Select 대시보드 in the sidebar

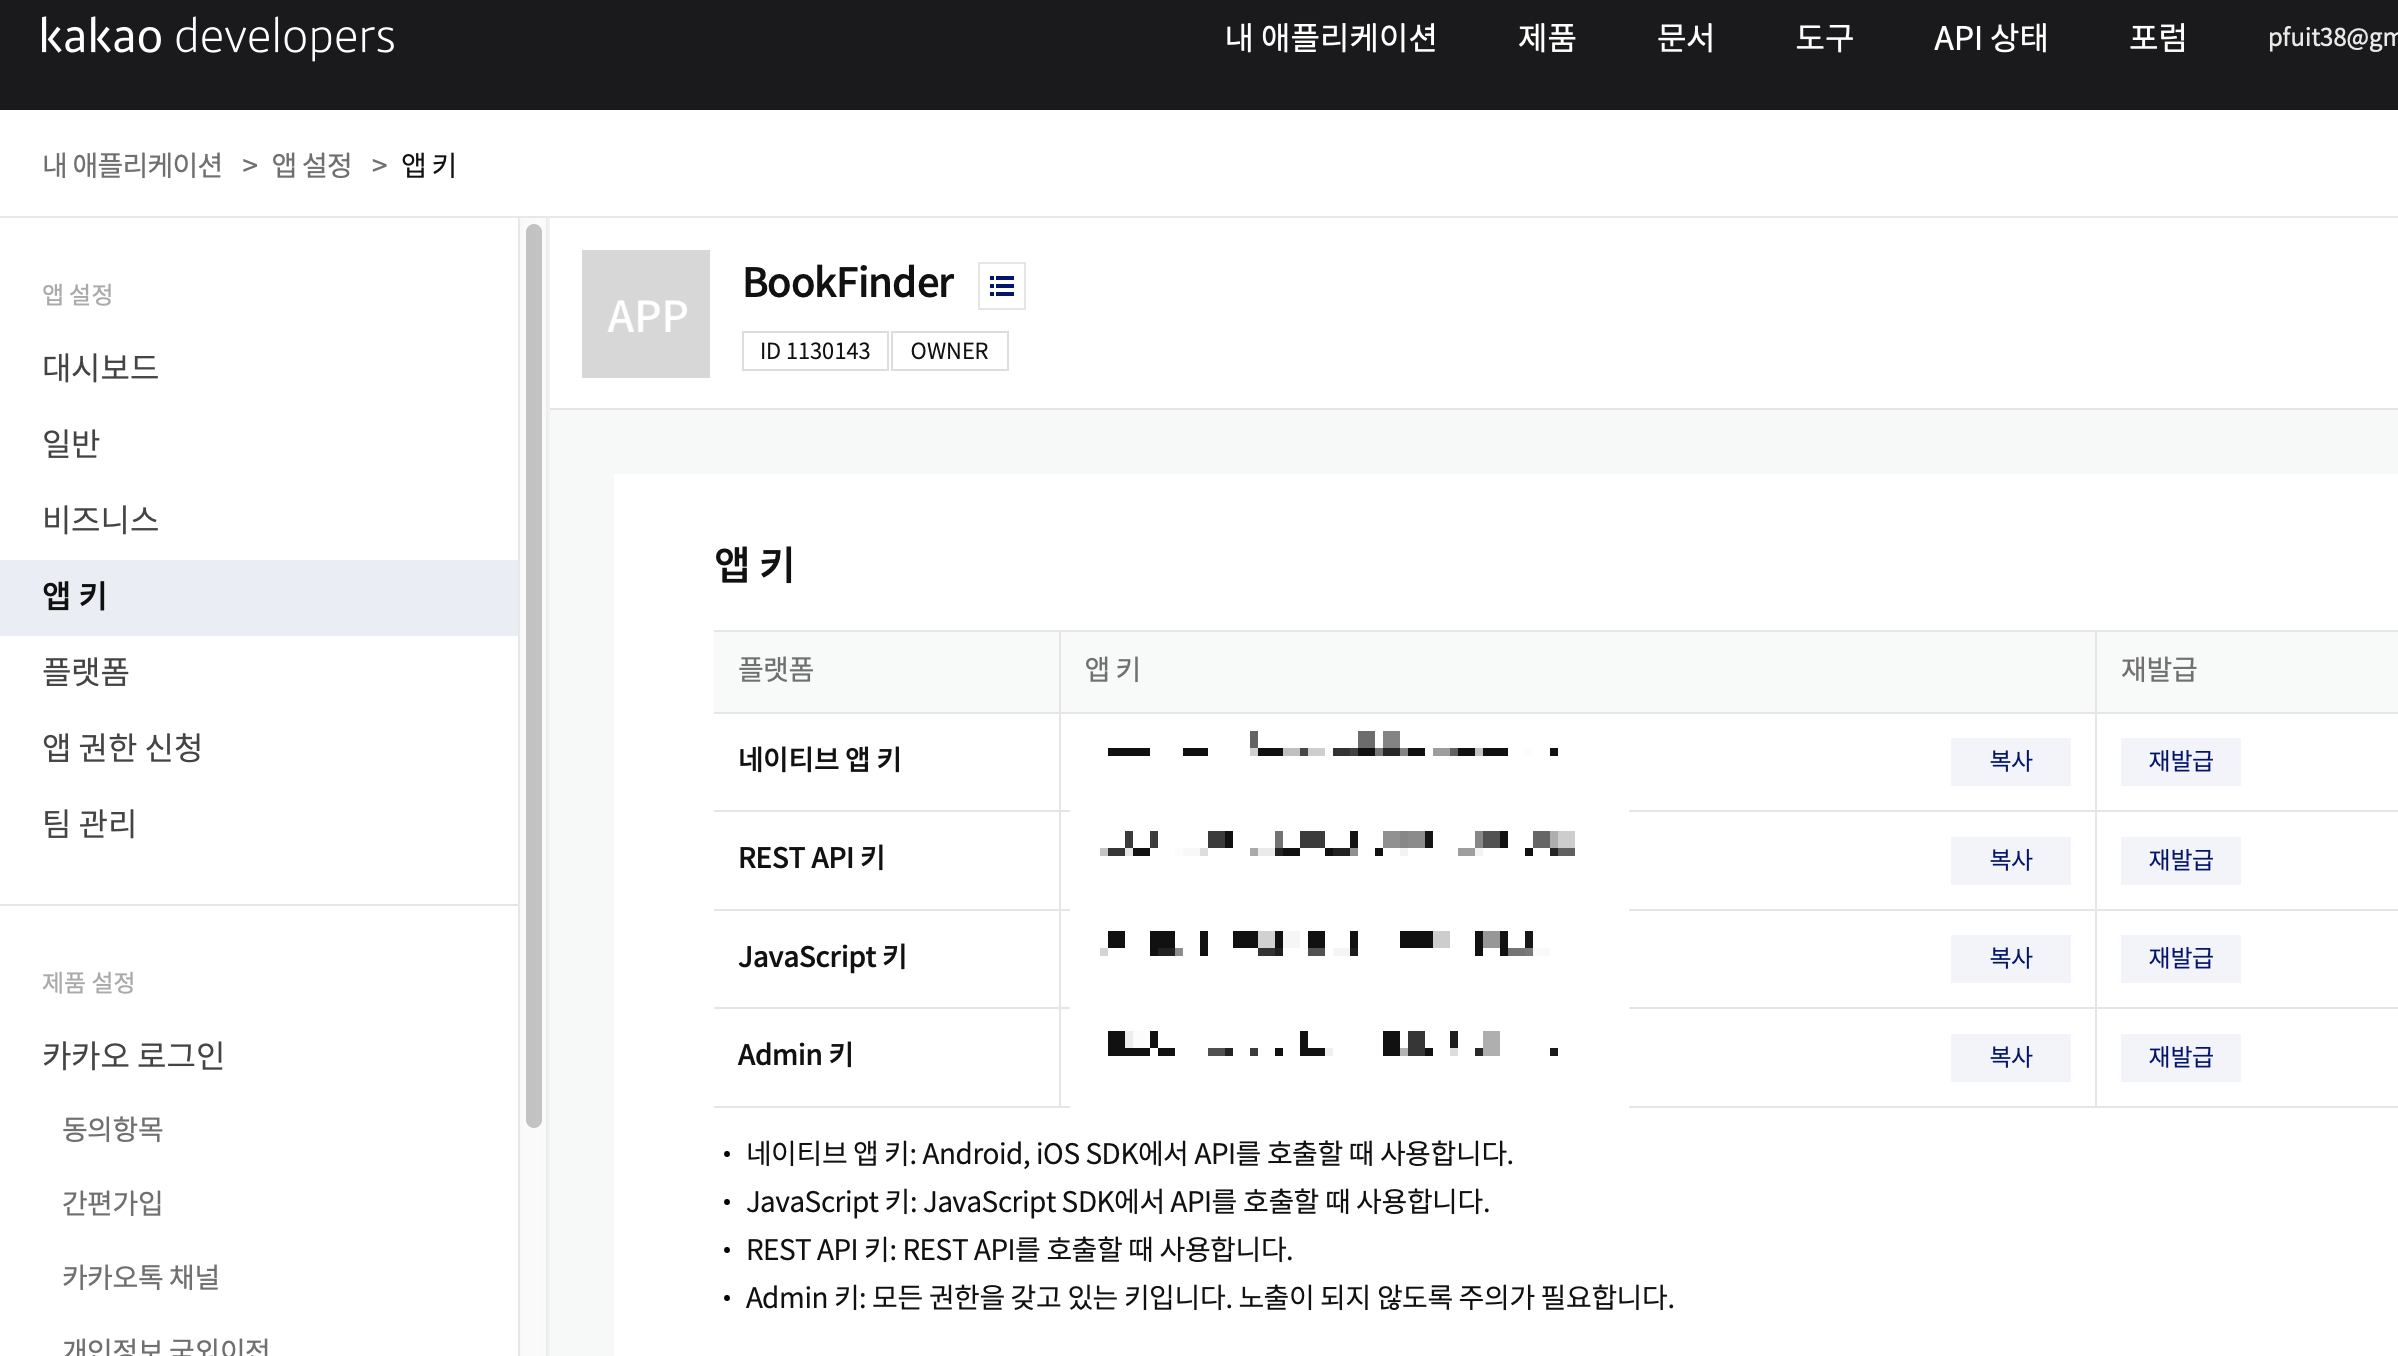click(100, 367)
